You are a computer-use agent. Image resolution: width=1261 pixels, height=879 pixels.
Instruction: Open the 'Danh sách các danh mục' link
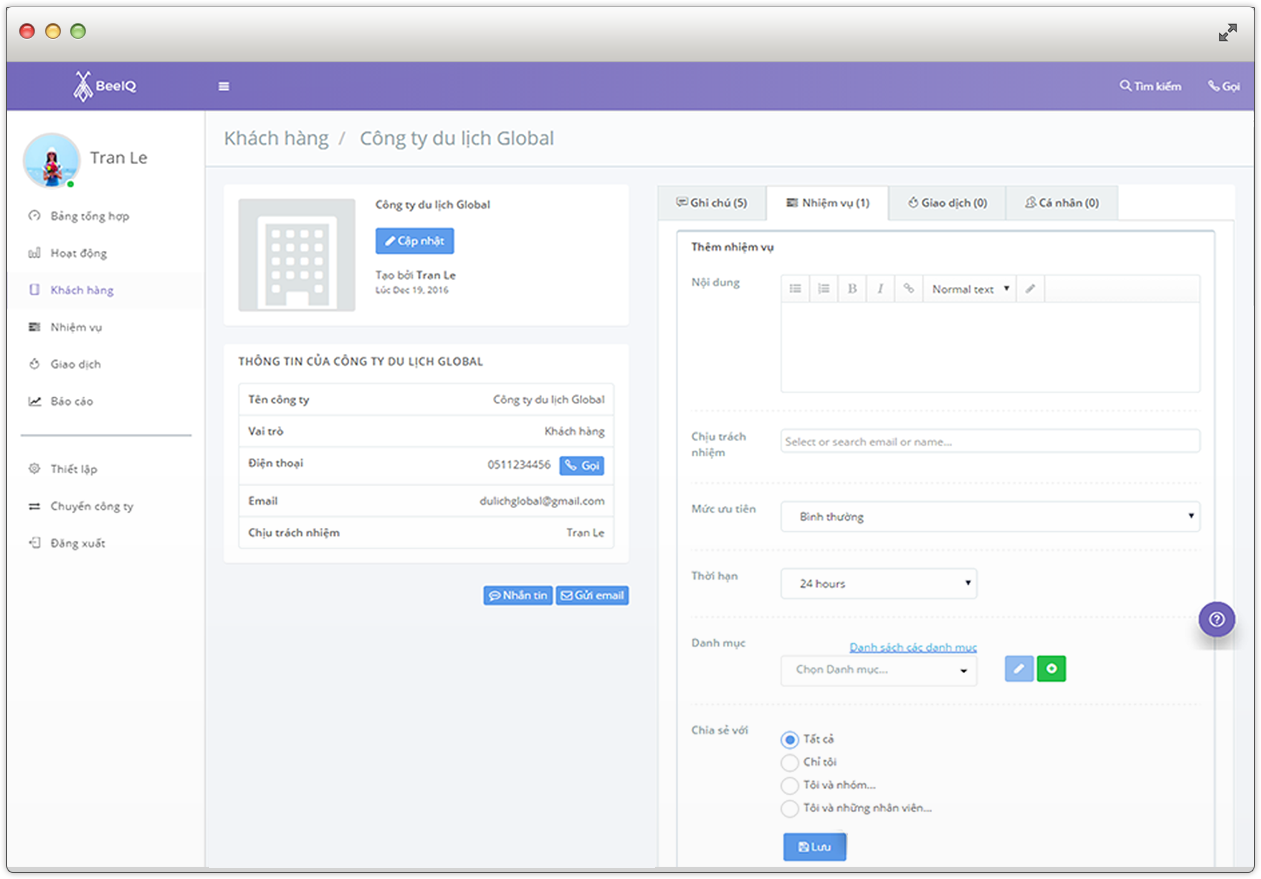913,648
